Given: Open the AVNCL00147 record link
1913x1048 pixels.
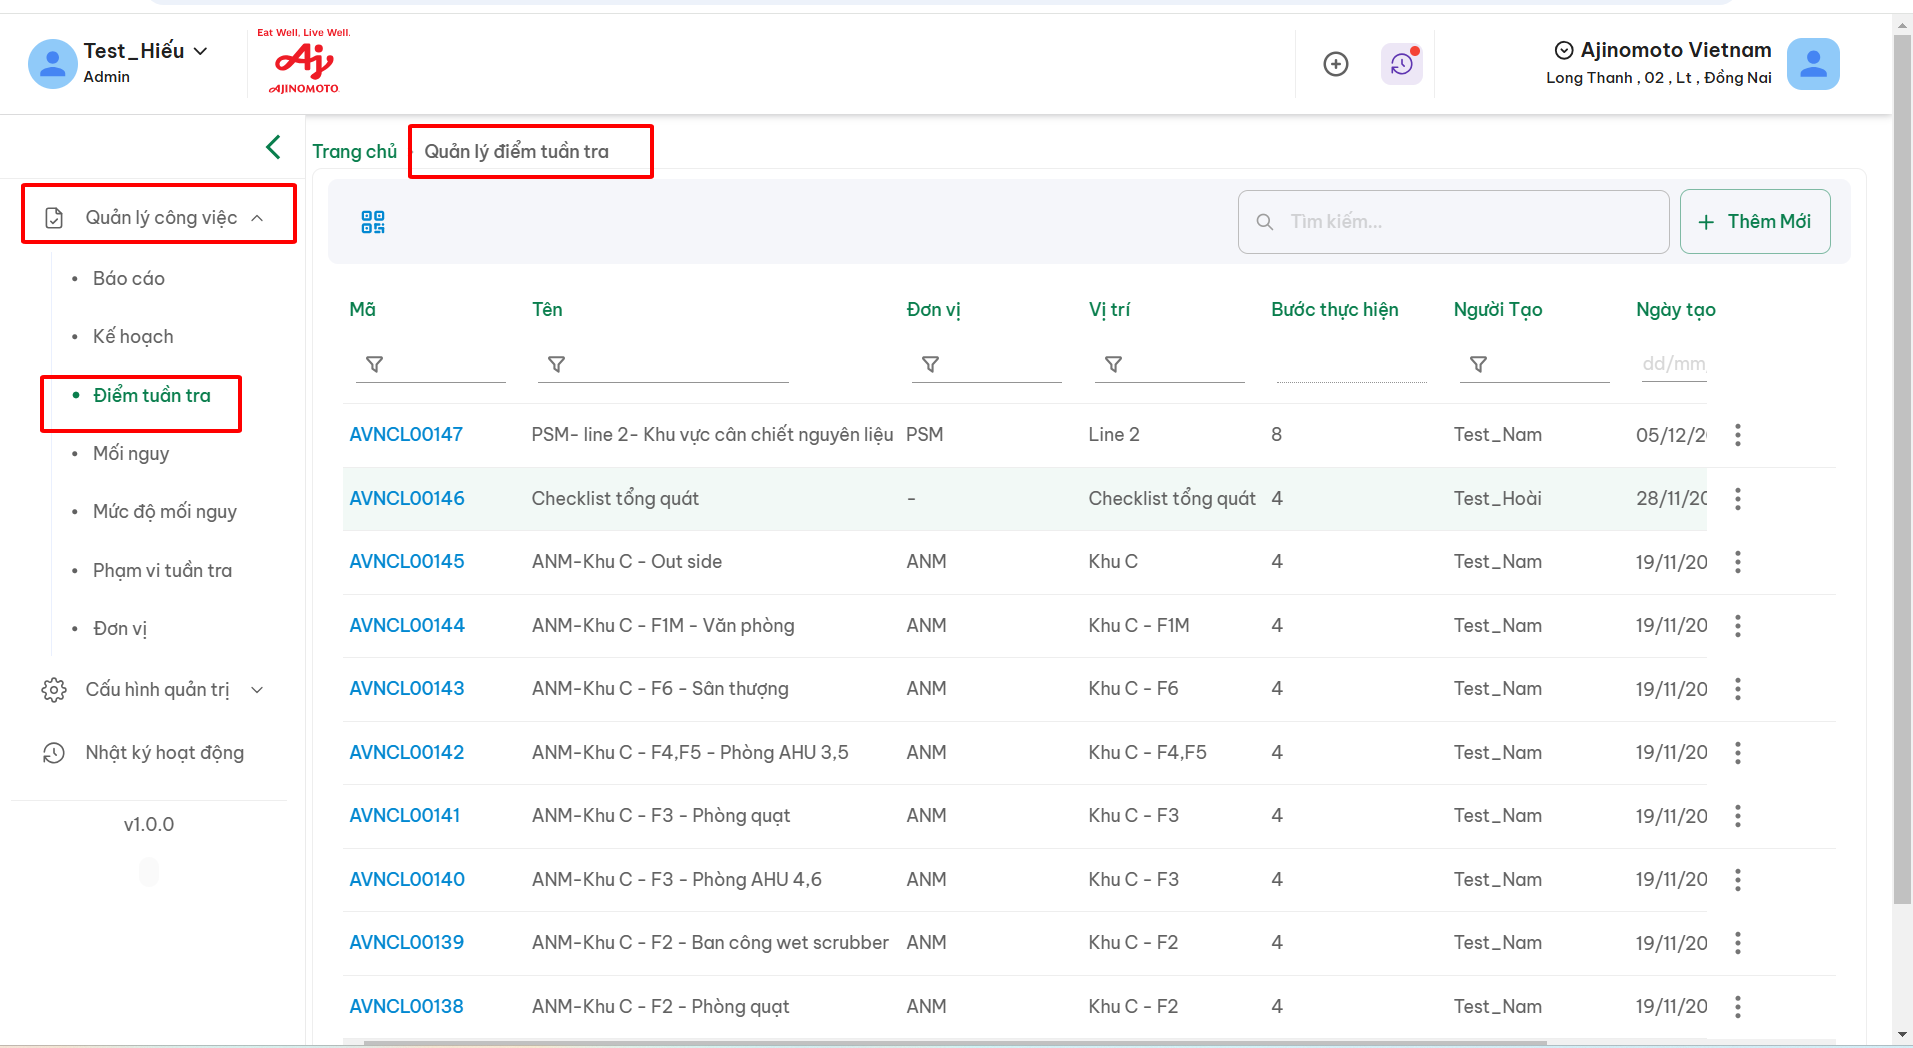Looking at the screenshot, I should click(406, 435).
